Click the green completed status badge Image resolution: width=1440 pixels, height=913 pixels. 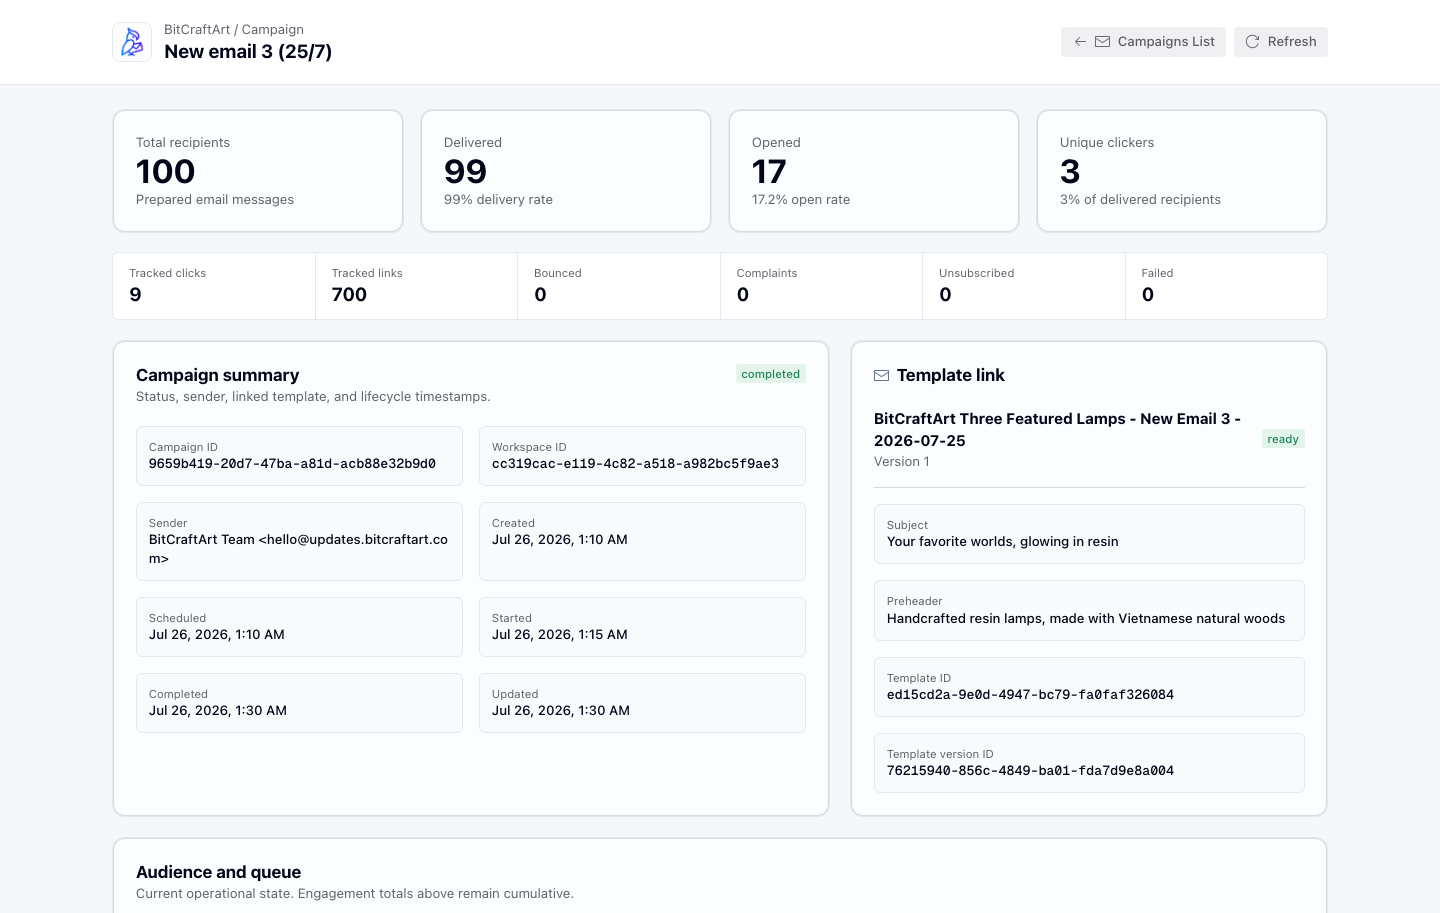point(771,374)
